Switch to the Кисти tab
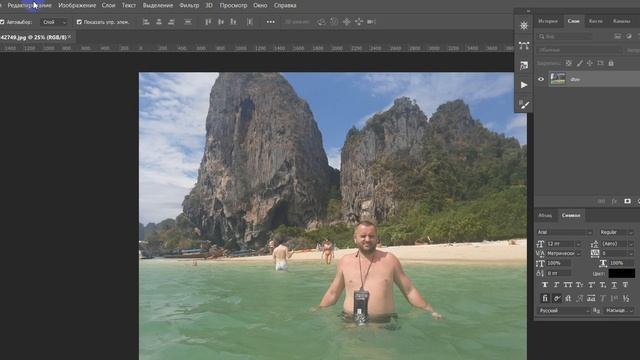640x360 pixels. pos(596,21)
